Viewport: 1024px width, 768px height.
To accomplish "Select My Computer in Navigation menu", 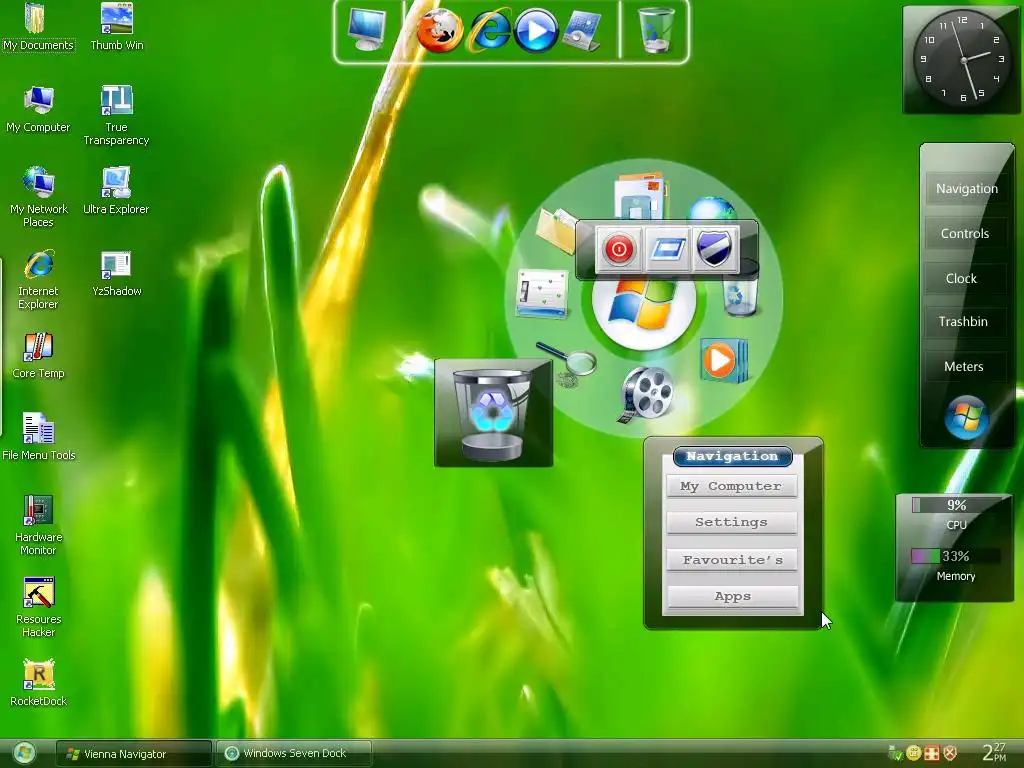I will tap(731, 487).
